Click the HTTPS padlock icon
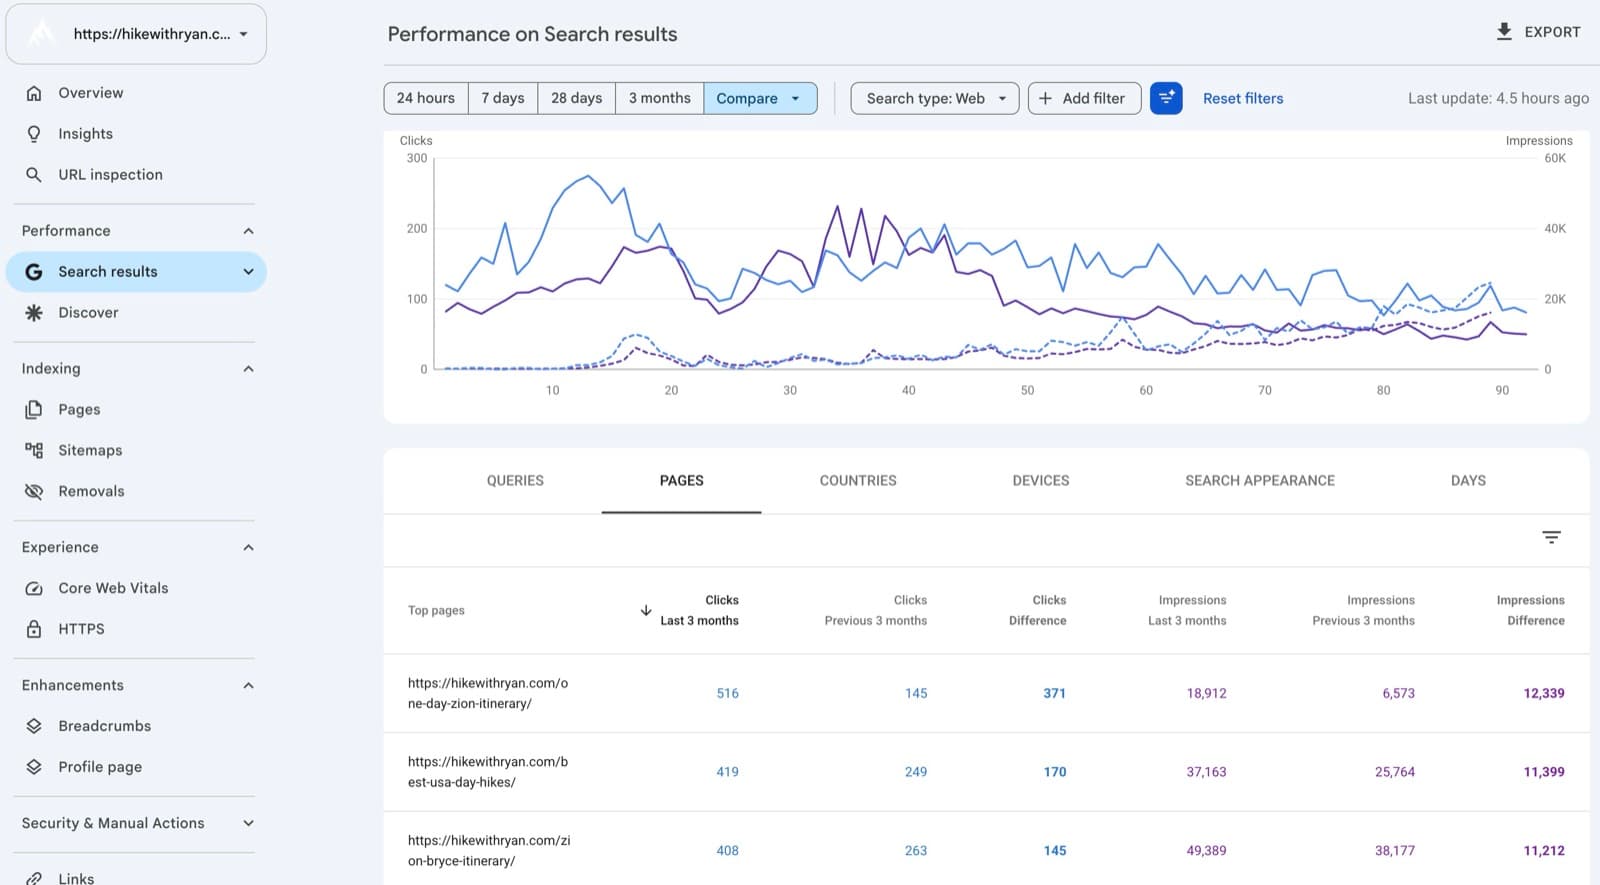The image size is (1600, 885). [34, 629]
